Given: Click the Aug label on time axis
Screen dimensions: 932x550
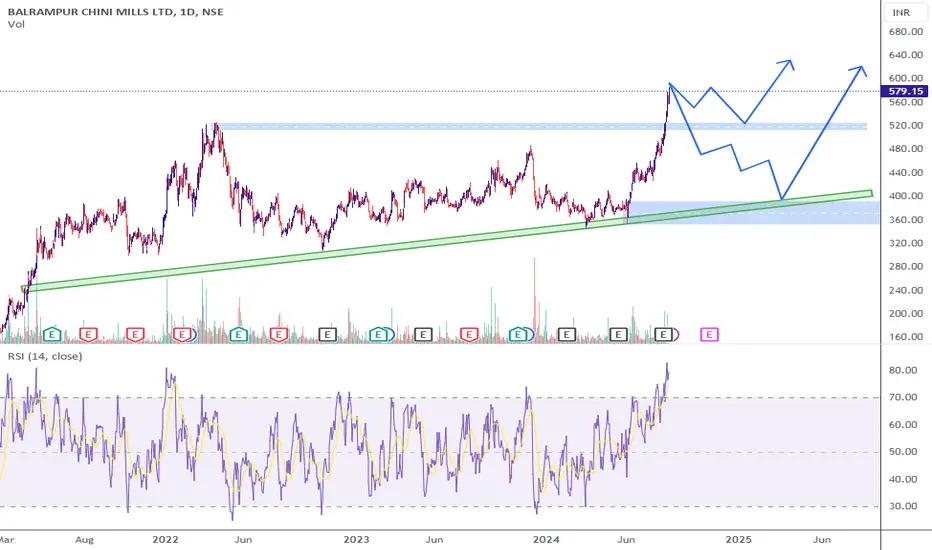Looking at the screenshot, I should pos(84,540).
